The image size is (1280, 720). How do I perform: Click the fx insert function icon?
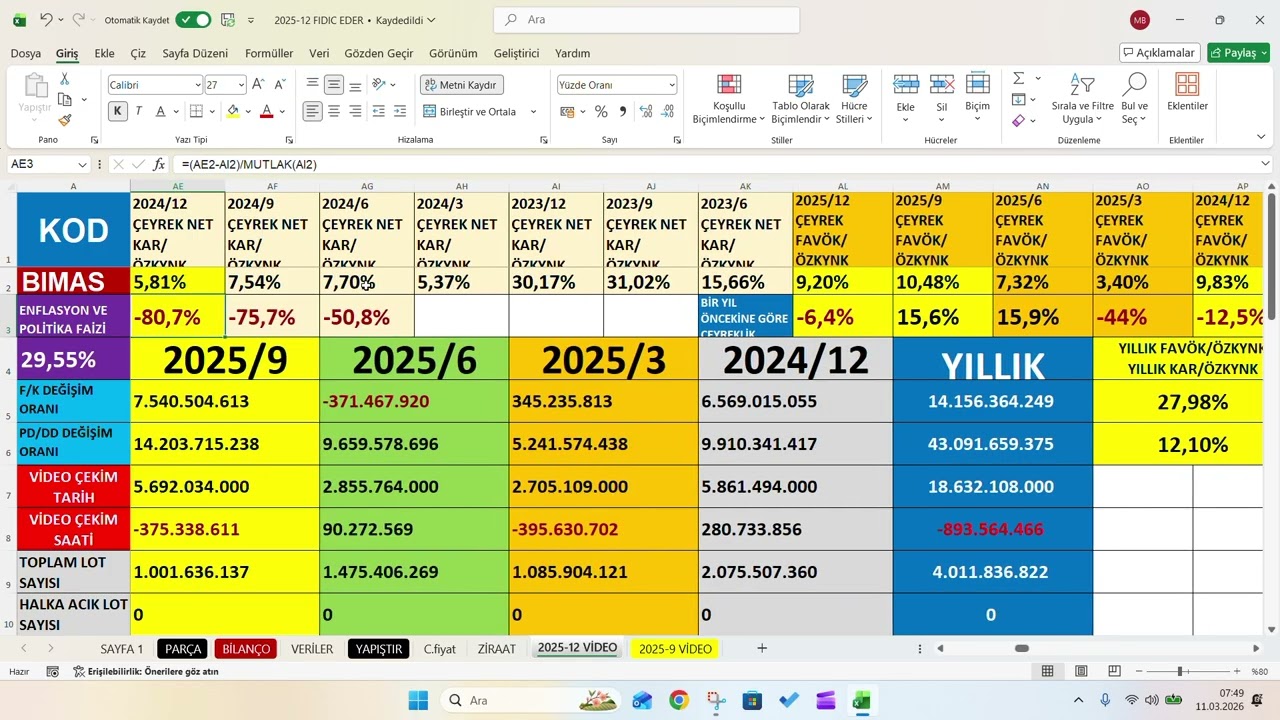(x=159, y=164)
